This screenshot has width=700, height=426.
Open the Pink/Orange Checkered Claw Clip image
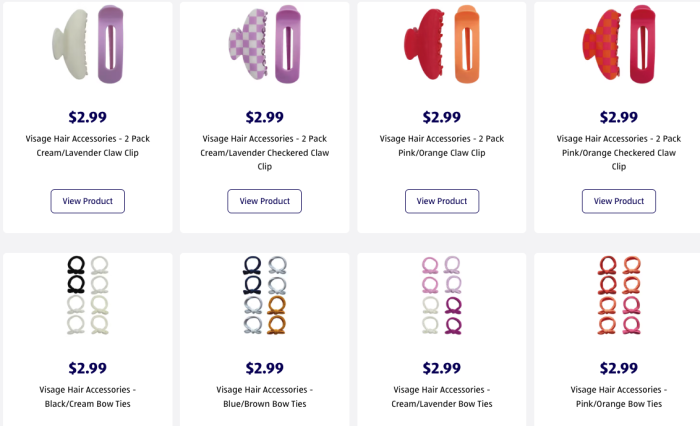pyautogui.click(x=618, y=45)
